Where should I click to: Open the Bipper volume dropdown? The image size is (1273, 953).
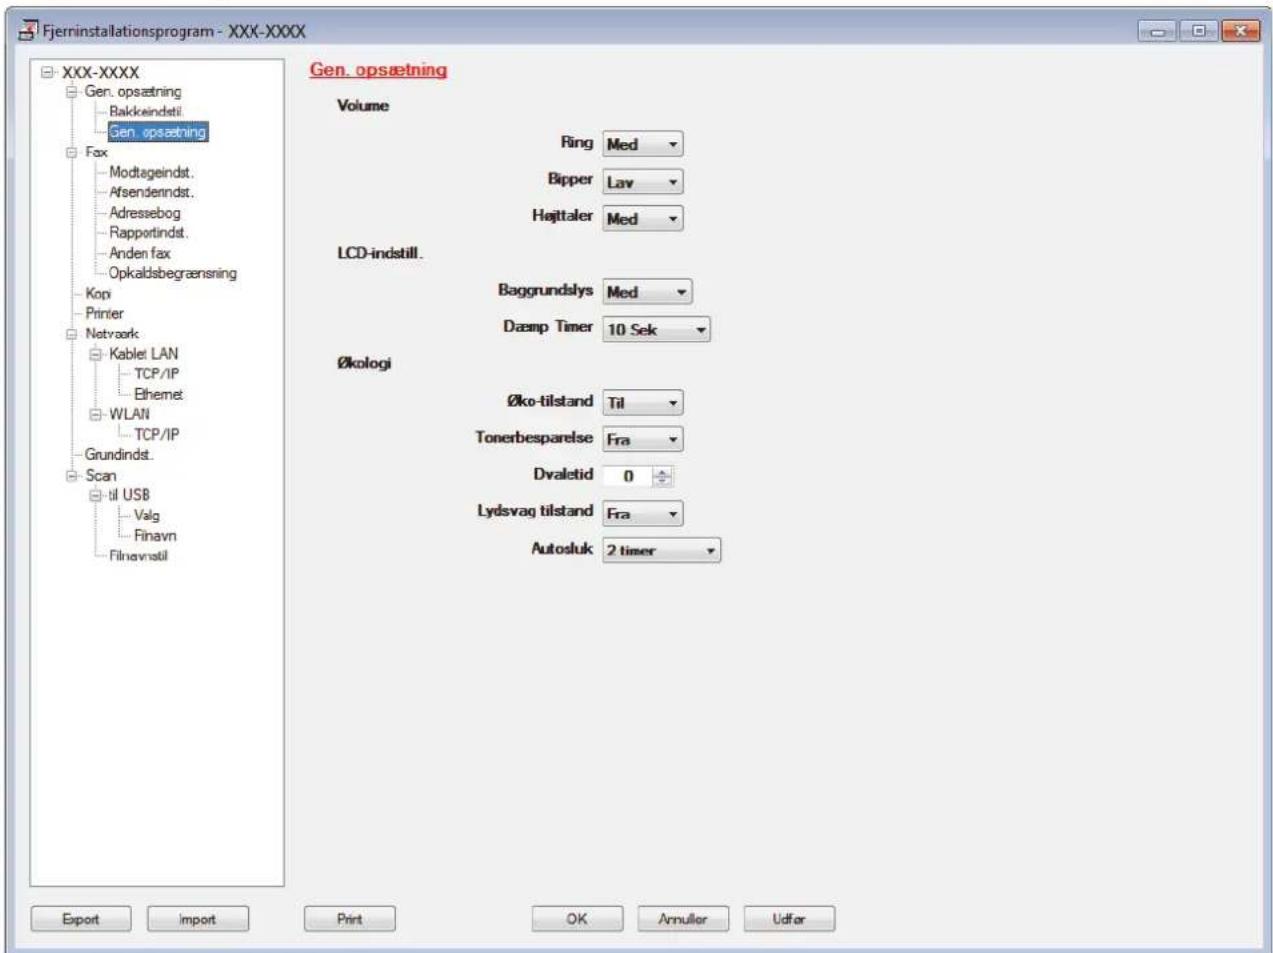point(642,182)
